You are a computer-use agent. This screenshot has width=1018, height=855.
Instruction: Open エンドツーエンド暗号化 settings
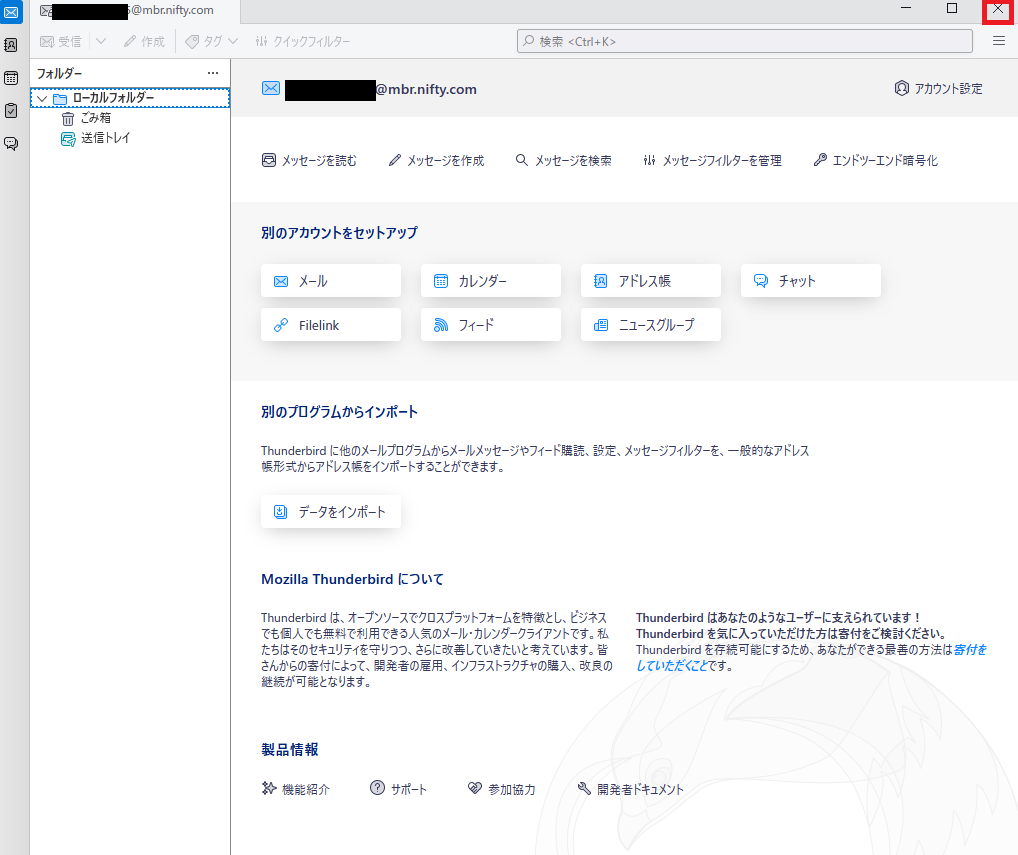tap(876, 160)
